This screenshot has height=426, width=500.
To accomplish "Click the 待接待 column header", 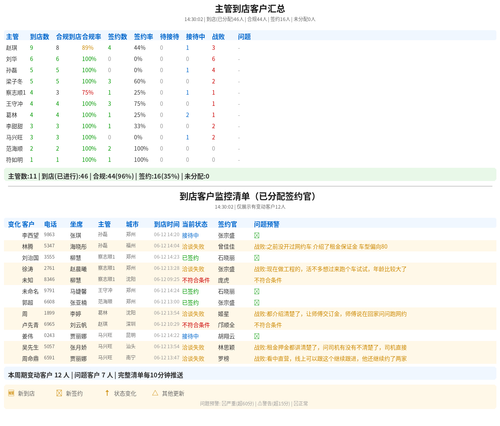I will [169, 37].
